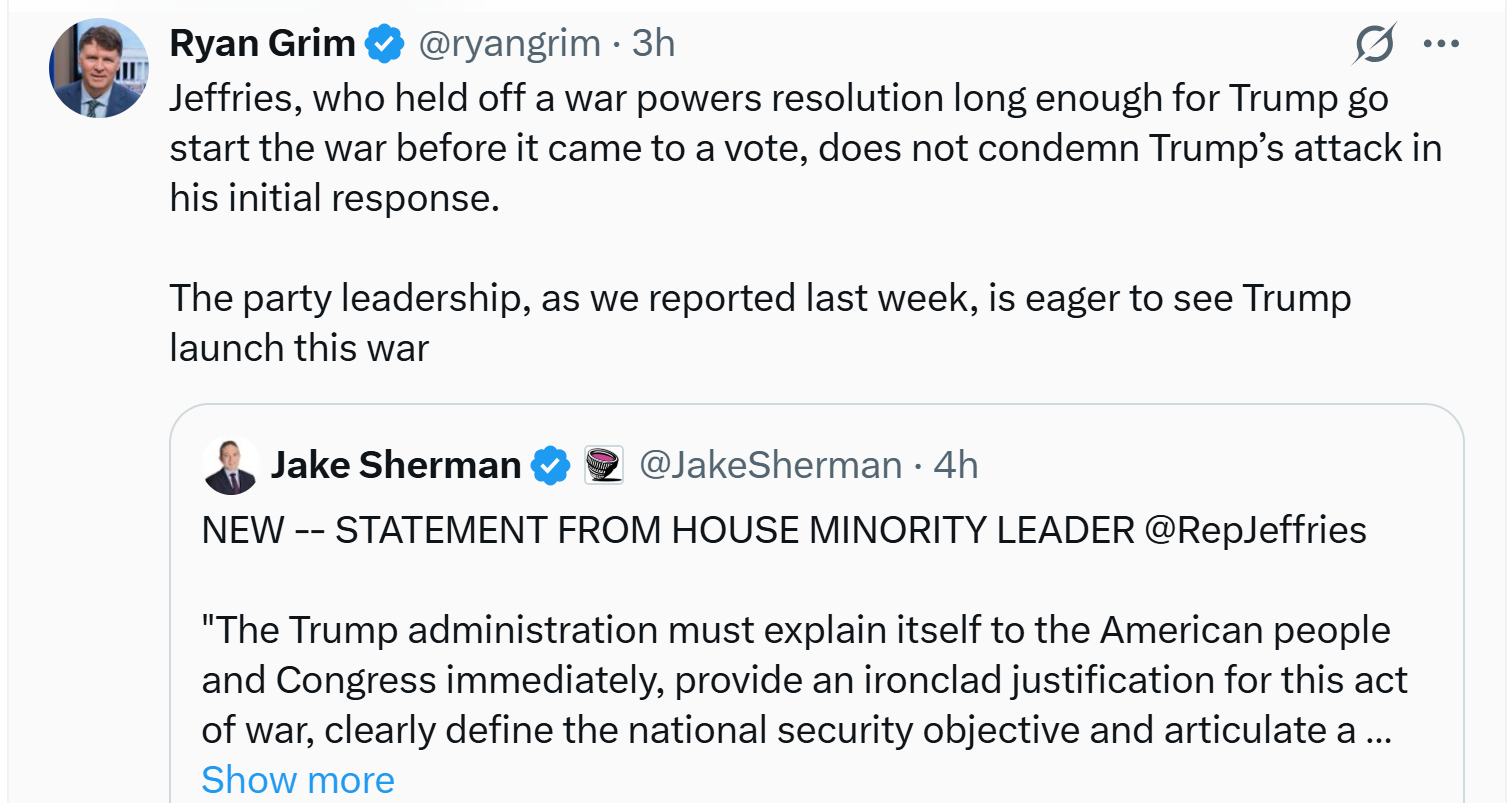Click the "launch this war" line
Screen dimensions: 1512x803
[299, 347]
